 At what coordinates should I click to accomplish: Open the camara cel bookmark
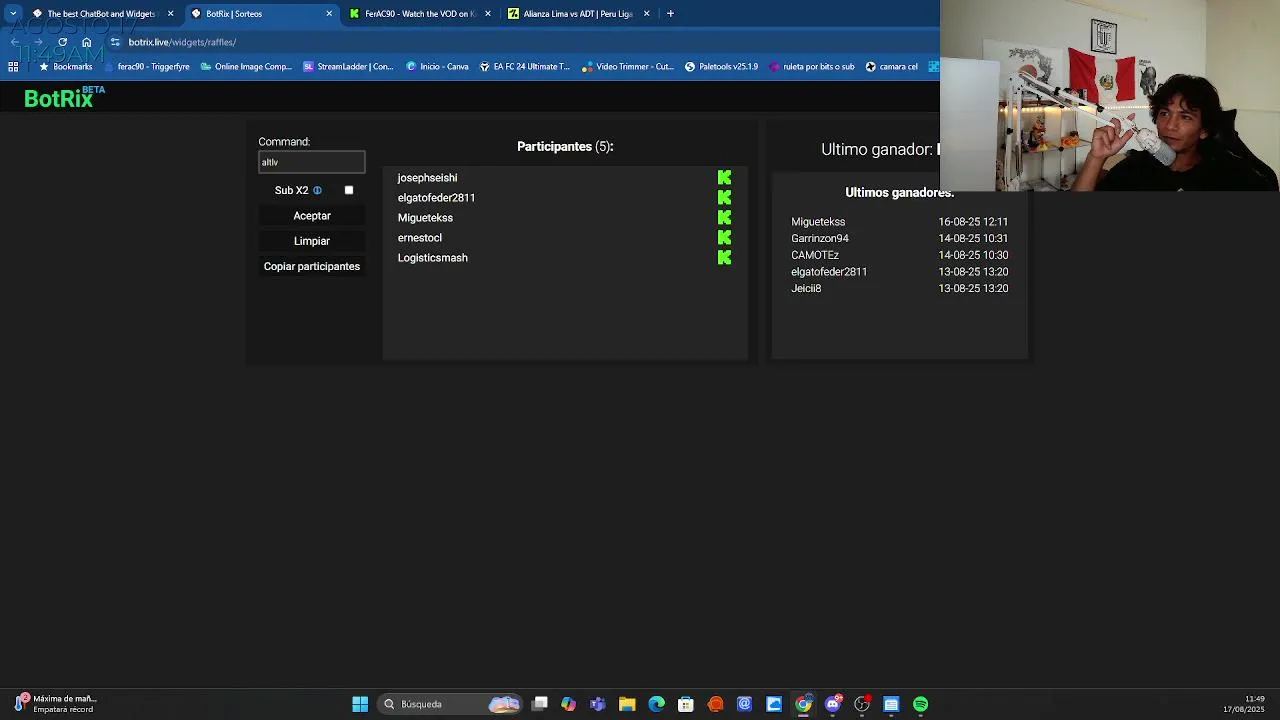click(891, 67)
